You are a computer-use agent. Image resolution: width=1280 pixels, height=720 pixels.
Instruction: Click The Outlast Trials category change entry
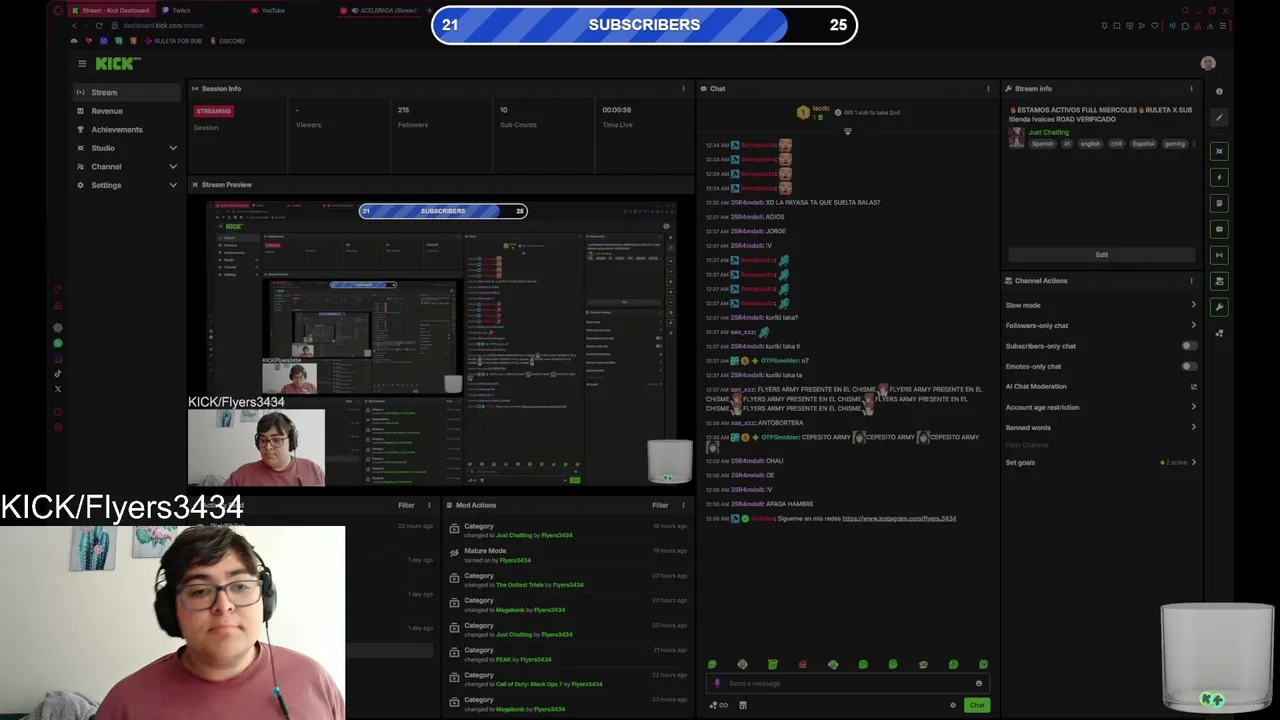(x=568, y=580)
